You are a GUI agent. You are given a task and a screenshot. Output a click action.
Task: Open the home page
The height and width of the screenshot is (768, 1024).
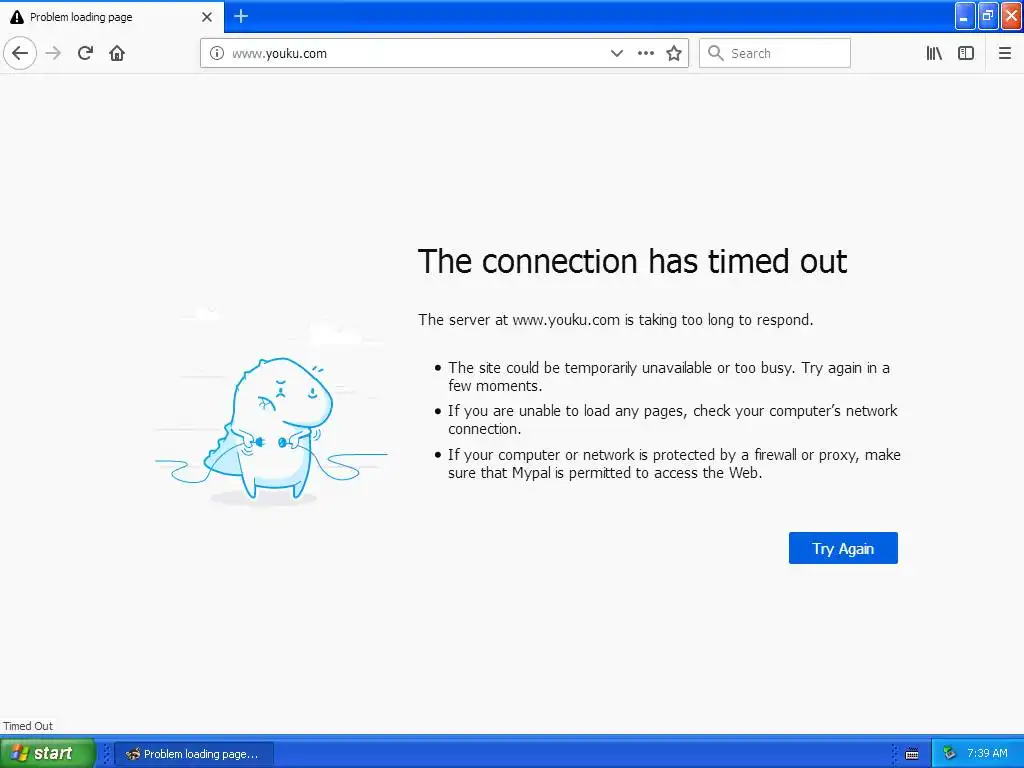[x=117, y=53]
